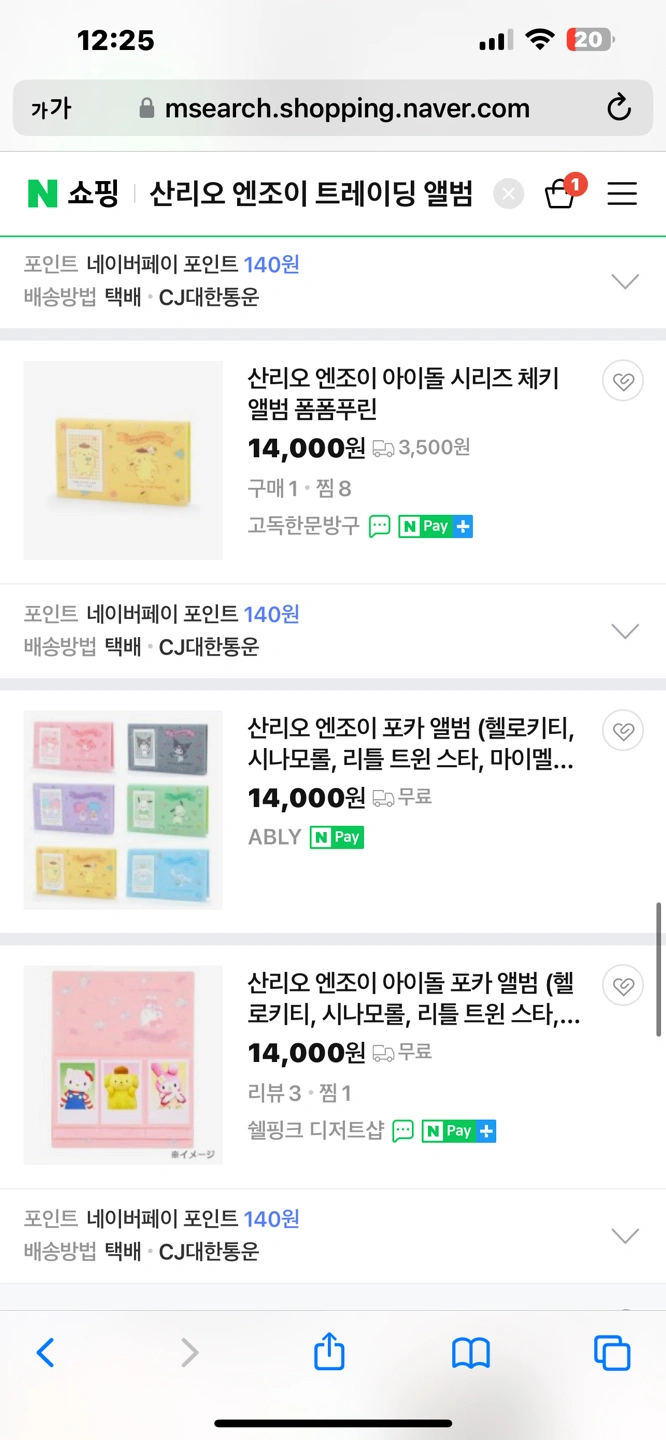Screen dimensions: 666x1440
Task: Expand point info under 쉘핑크 디저트샵 listing
Action: click(x=625, y=1236)
